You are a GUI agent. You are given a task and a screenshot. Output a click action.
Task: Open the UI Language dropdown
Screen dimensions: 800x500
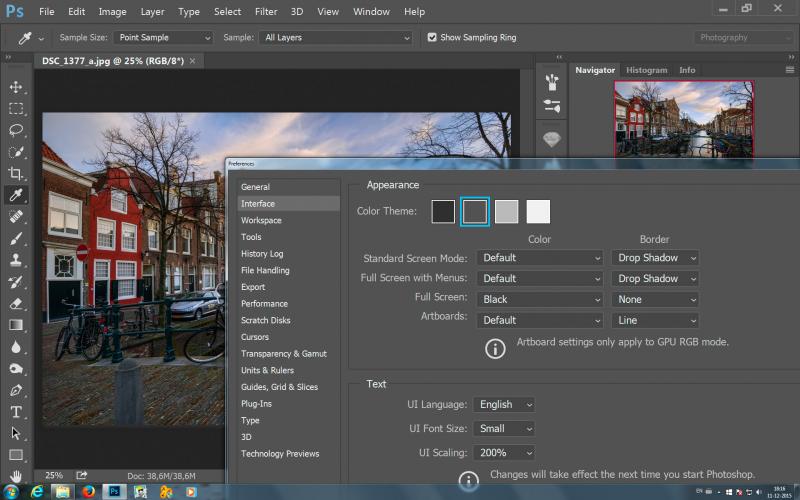pos(504,405)
